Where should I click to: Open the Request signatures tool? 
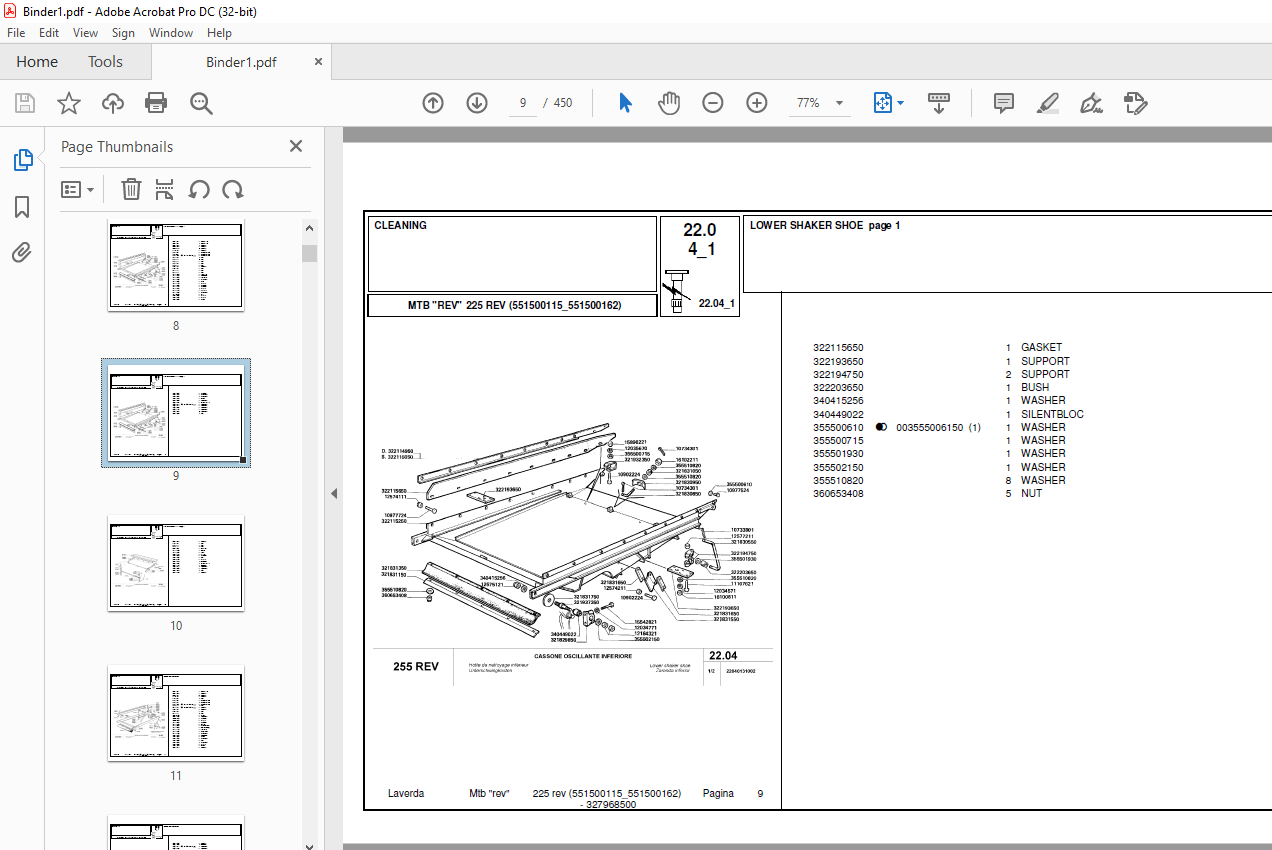point(1135,103)
